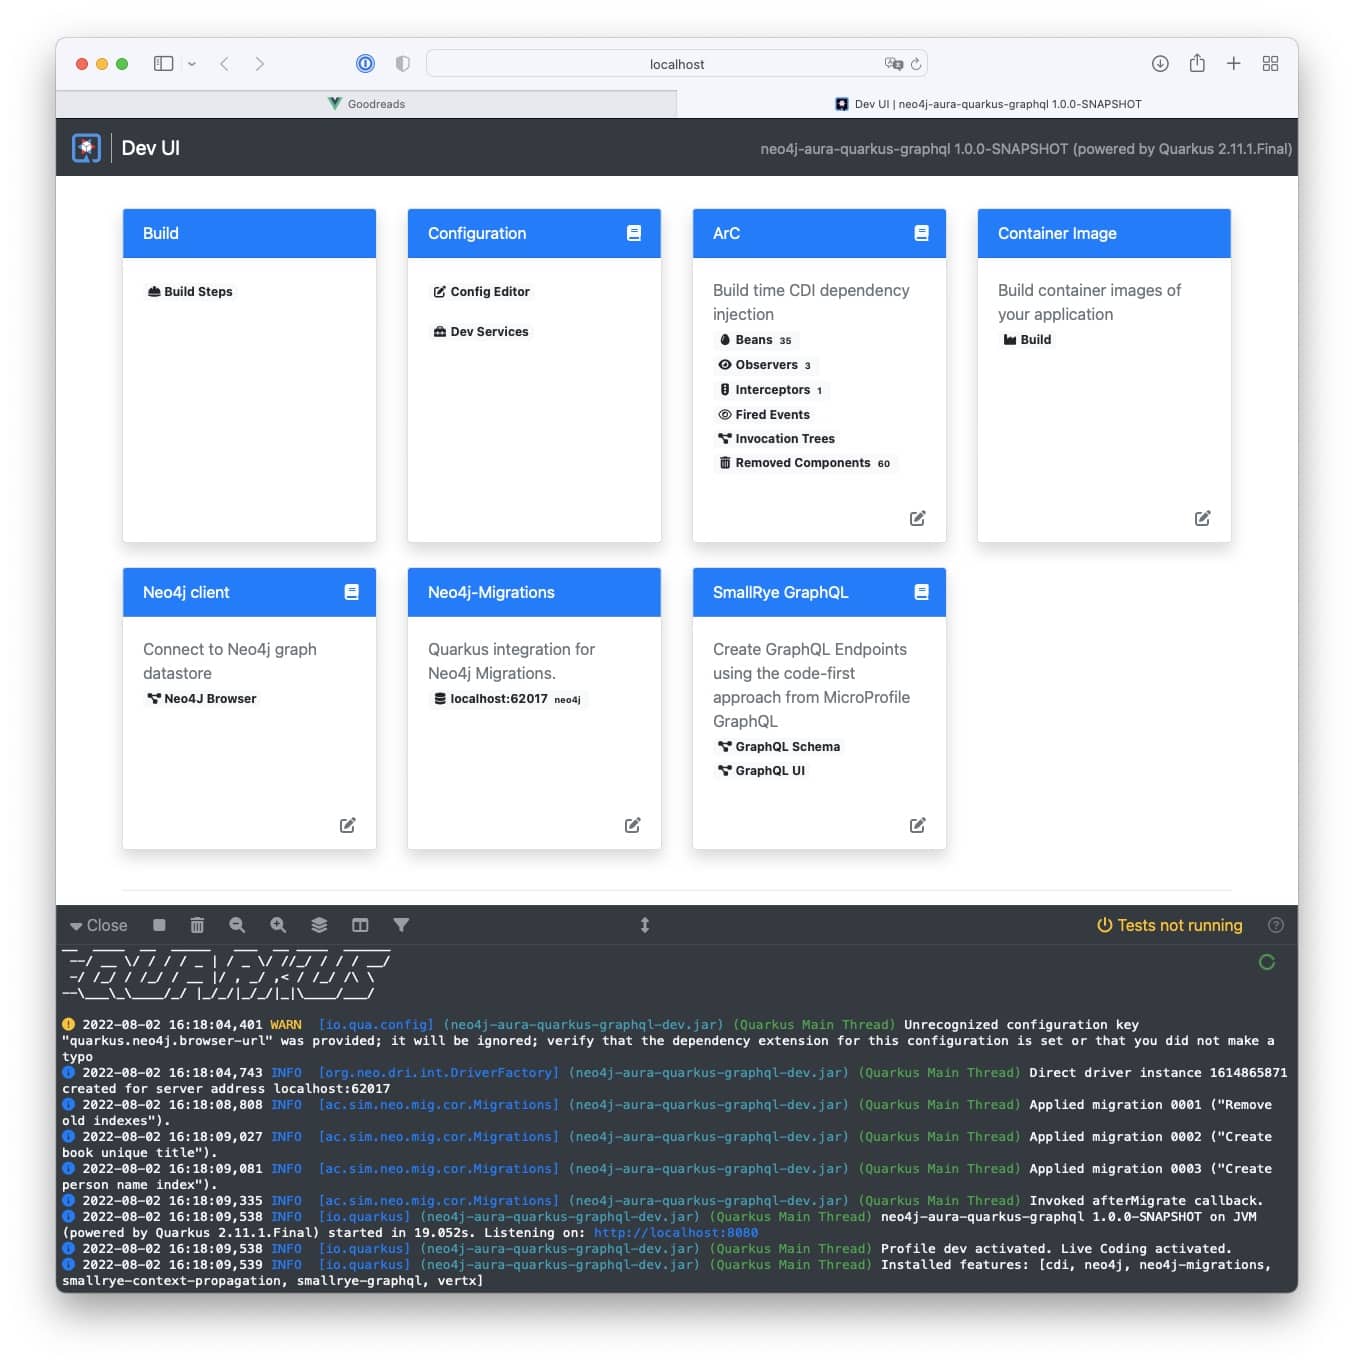Edit Container Image configuration via pencil icon
This screenshot has width=1354, height=1367.
1202,518
